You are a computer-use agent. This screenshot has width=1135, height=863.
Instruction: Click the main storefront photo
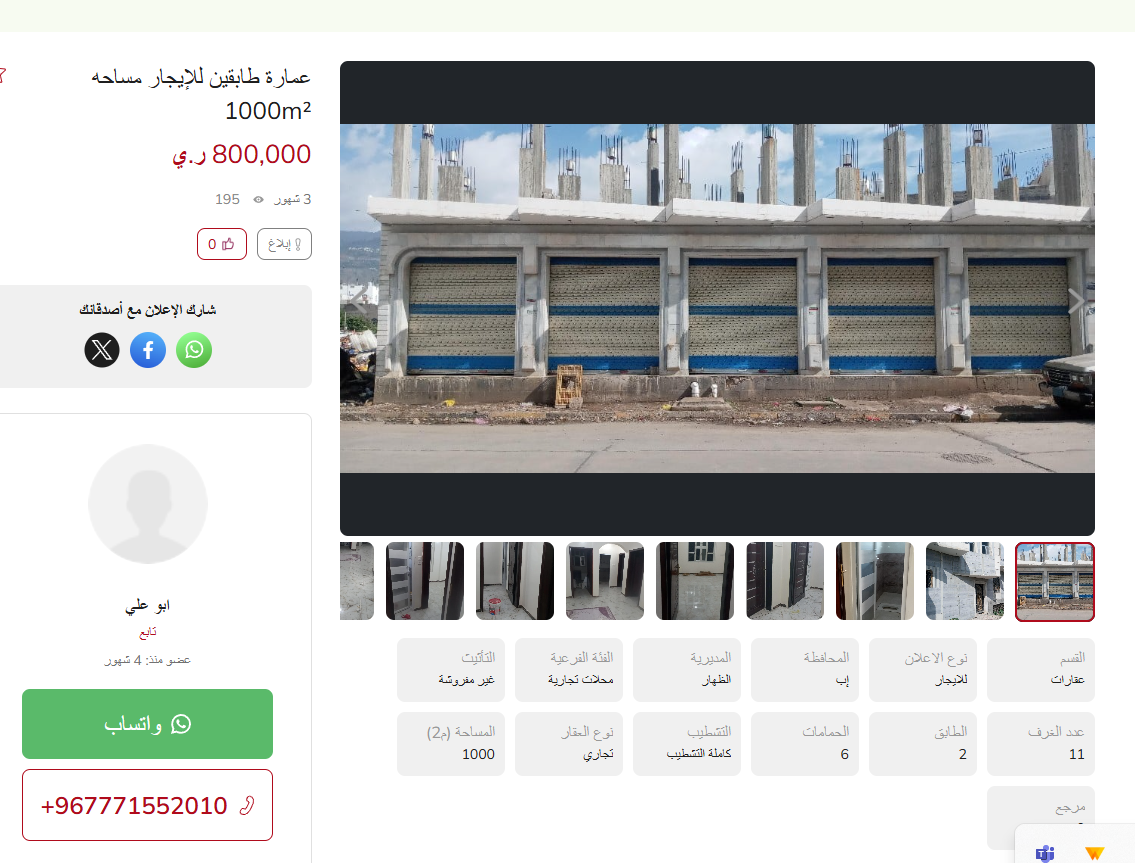click(717, 298)
